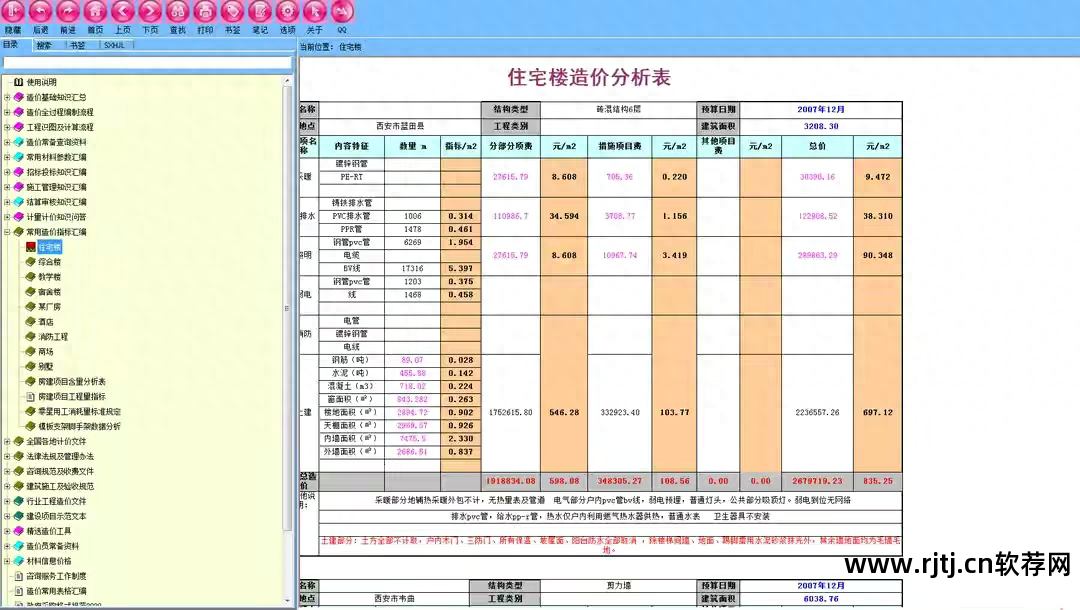Viewport: 1080px width, 610px height.
Task: Click the 住宅楼造价分析表 title
Action: (x=589, y=77)
